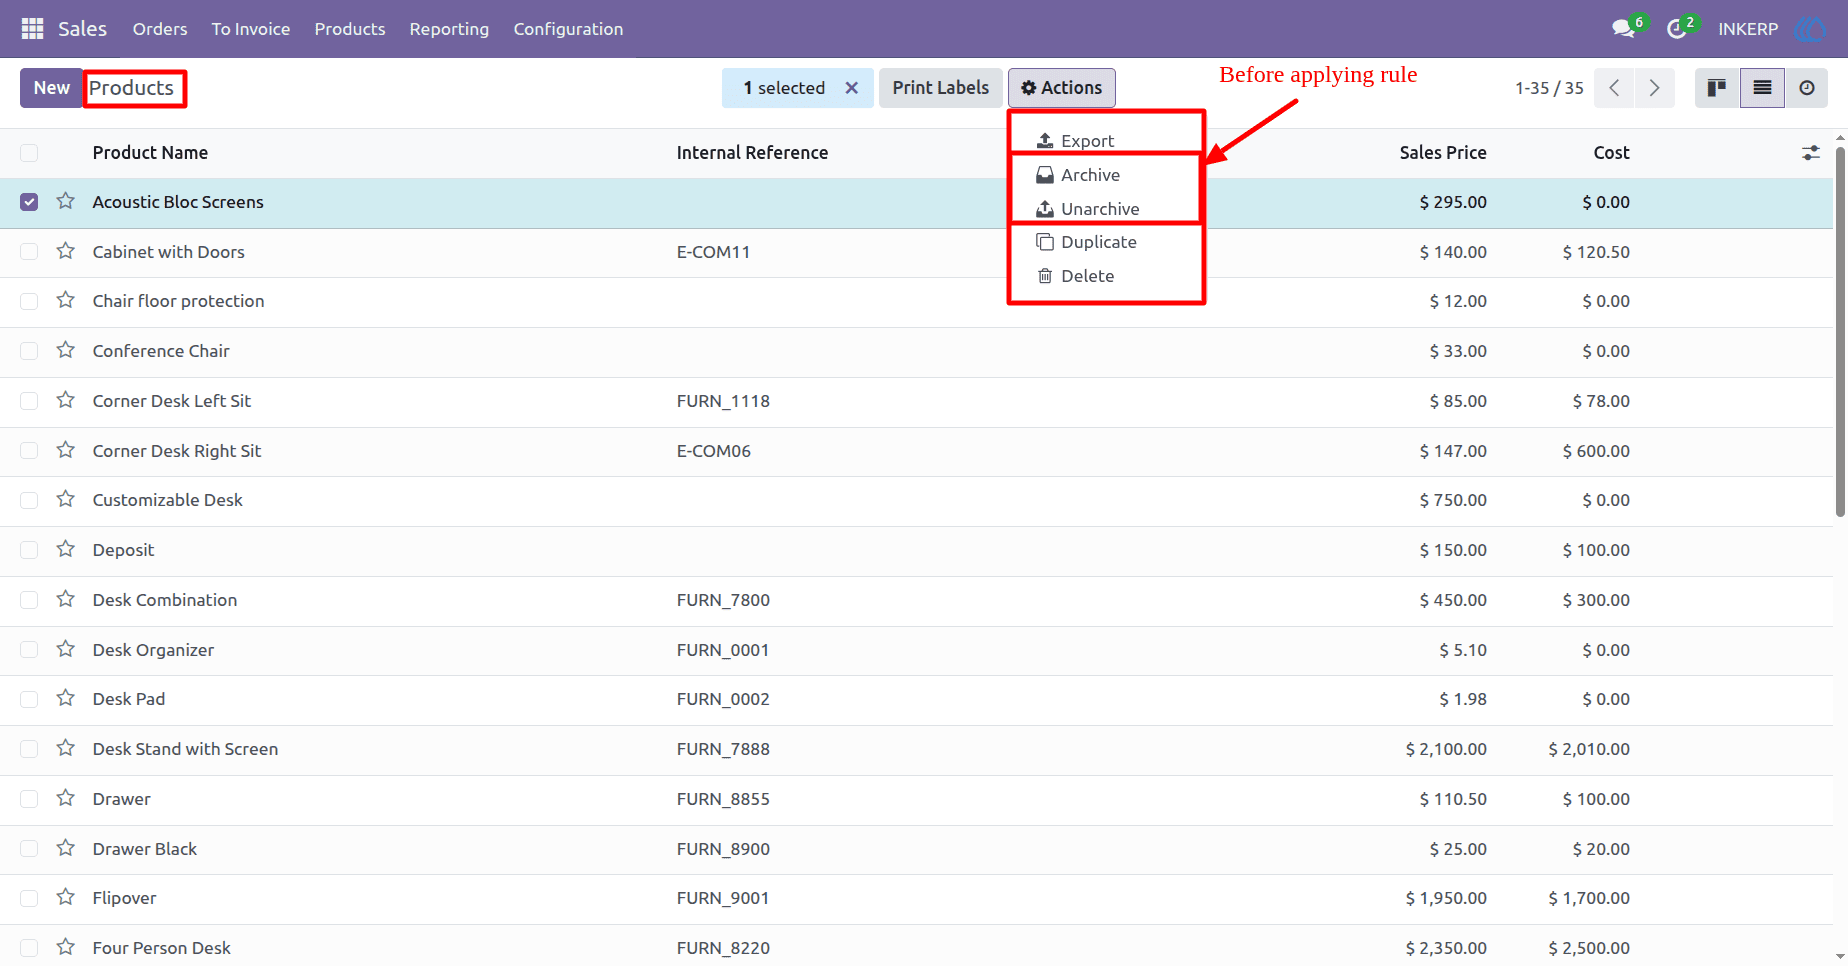
Task: Open the Configuration menu
Action: 568,29
